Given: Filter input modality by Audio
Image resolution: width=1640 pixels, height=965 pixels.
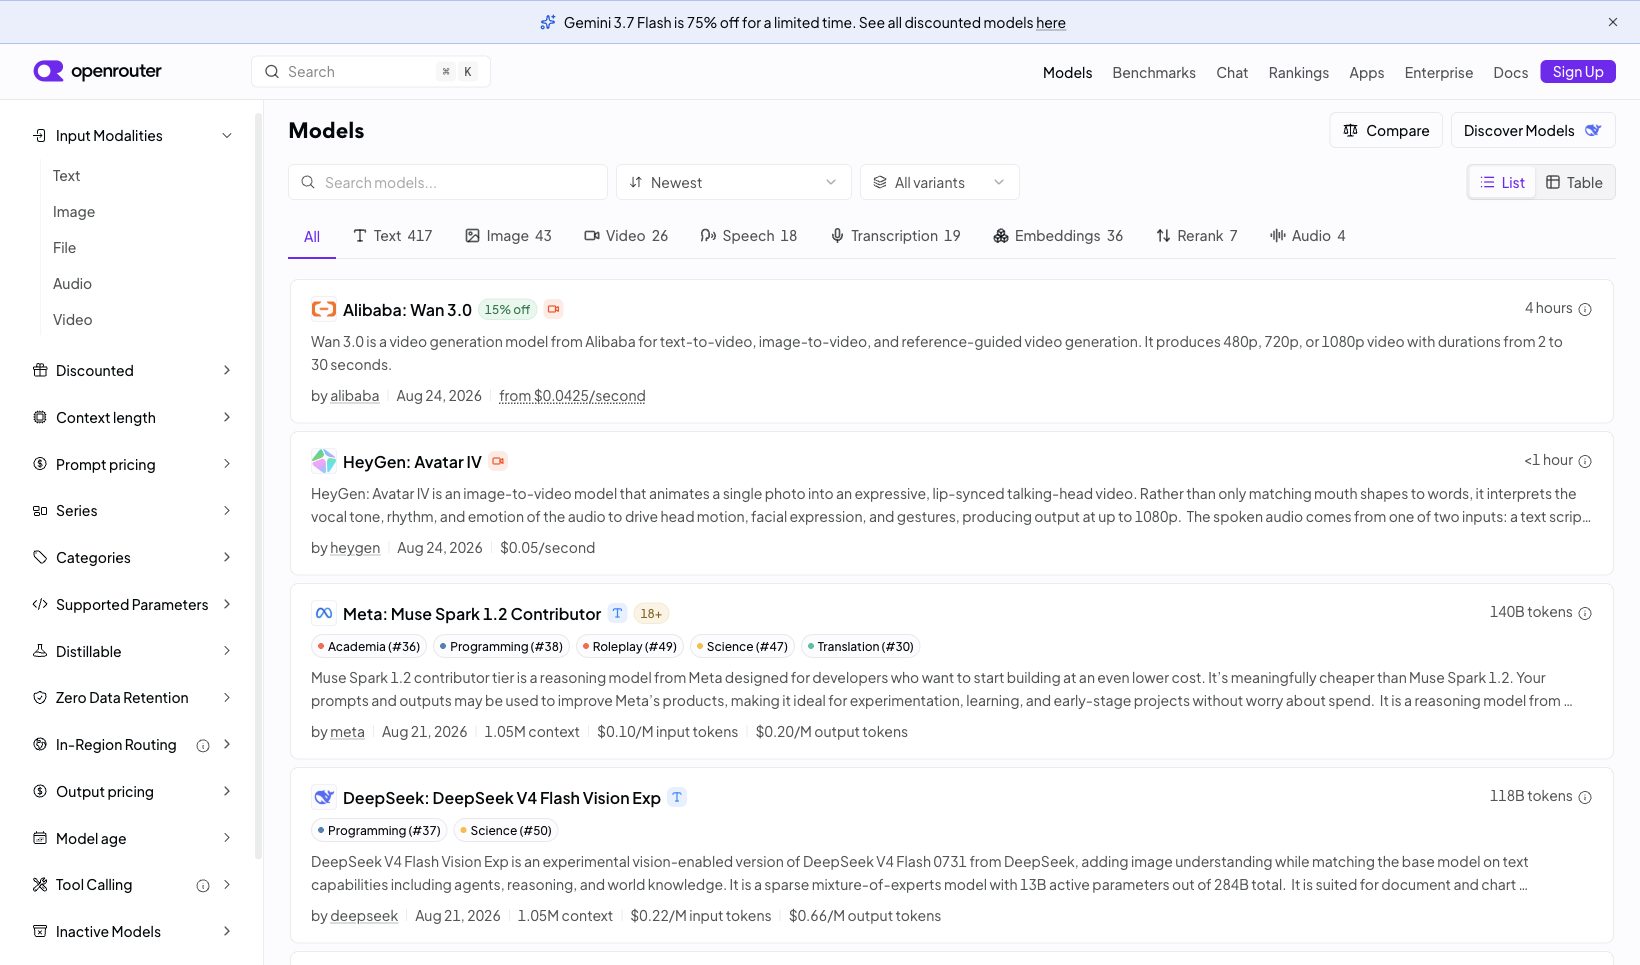Looking at the screenshot, I should [x=72, y=283].
